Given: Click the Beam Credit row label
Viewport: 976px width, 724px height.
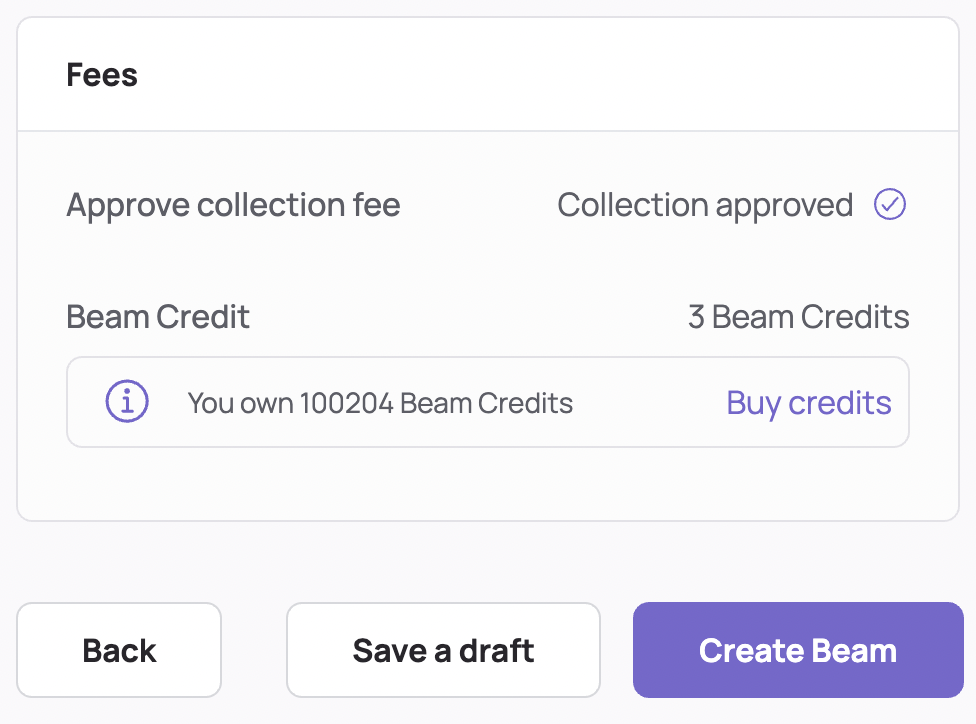Looking at the screenshot, I should pos(157,317).
